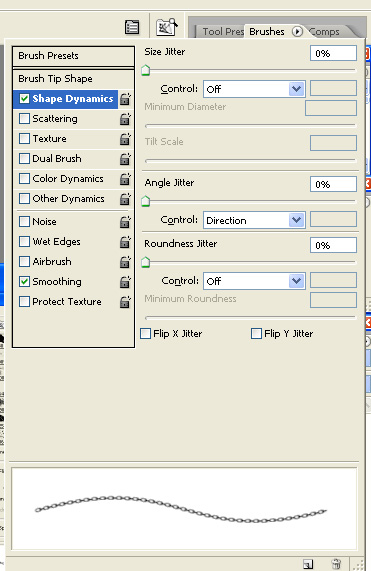Image resolution: width=371 pixels, height=571 pixels.
Task: Toggle lock icon for Color Dynamics
Action: 125,179
